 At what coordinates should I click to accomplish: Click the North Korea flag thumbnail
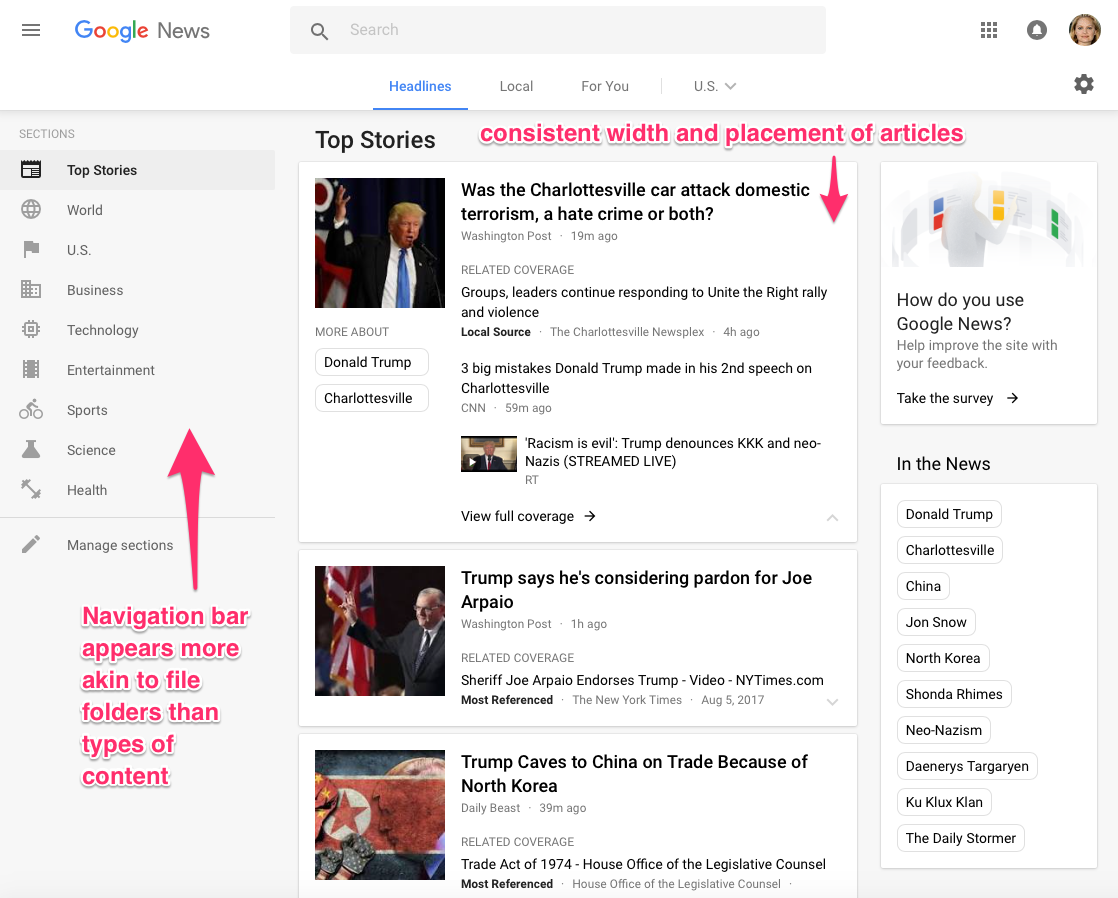pyautogui.click(x=380, y=815)
